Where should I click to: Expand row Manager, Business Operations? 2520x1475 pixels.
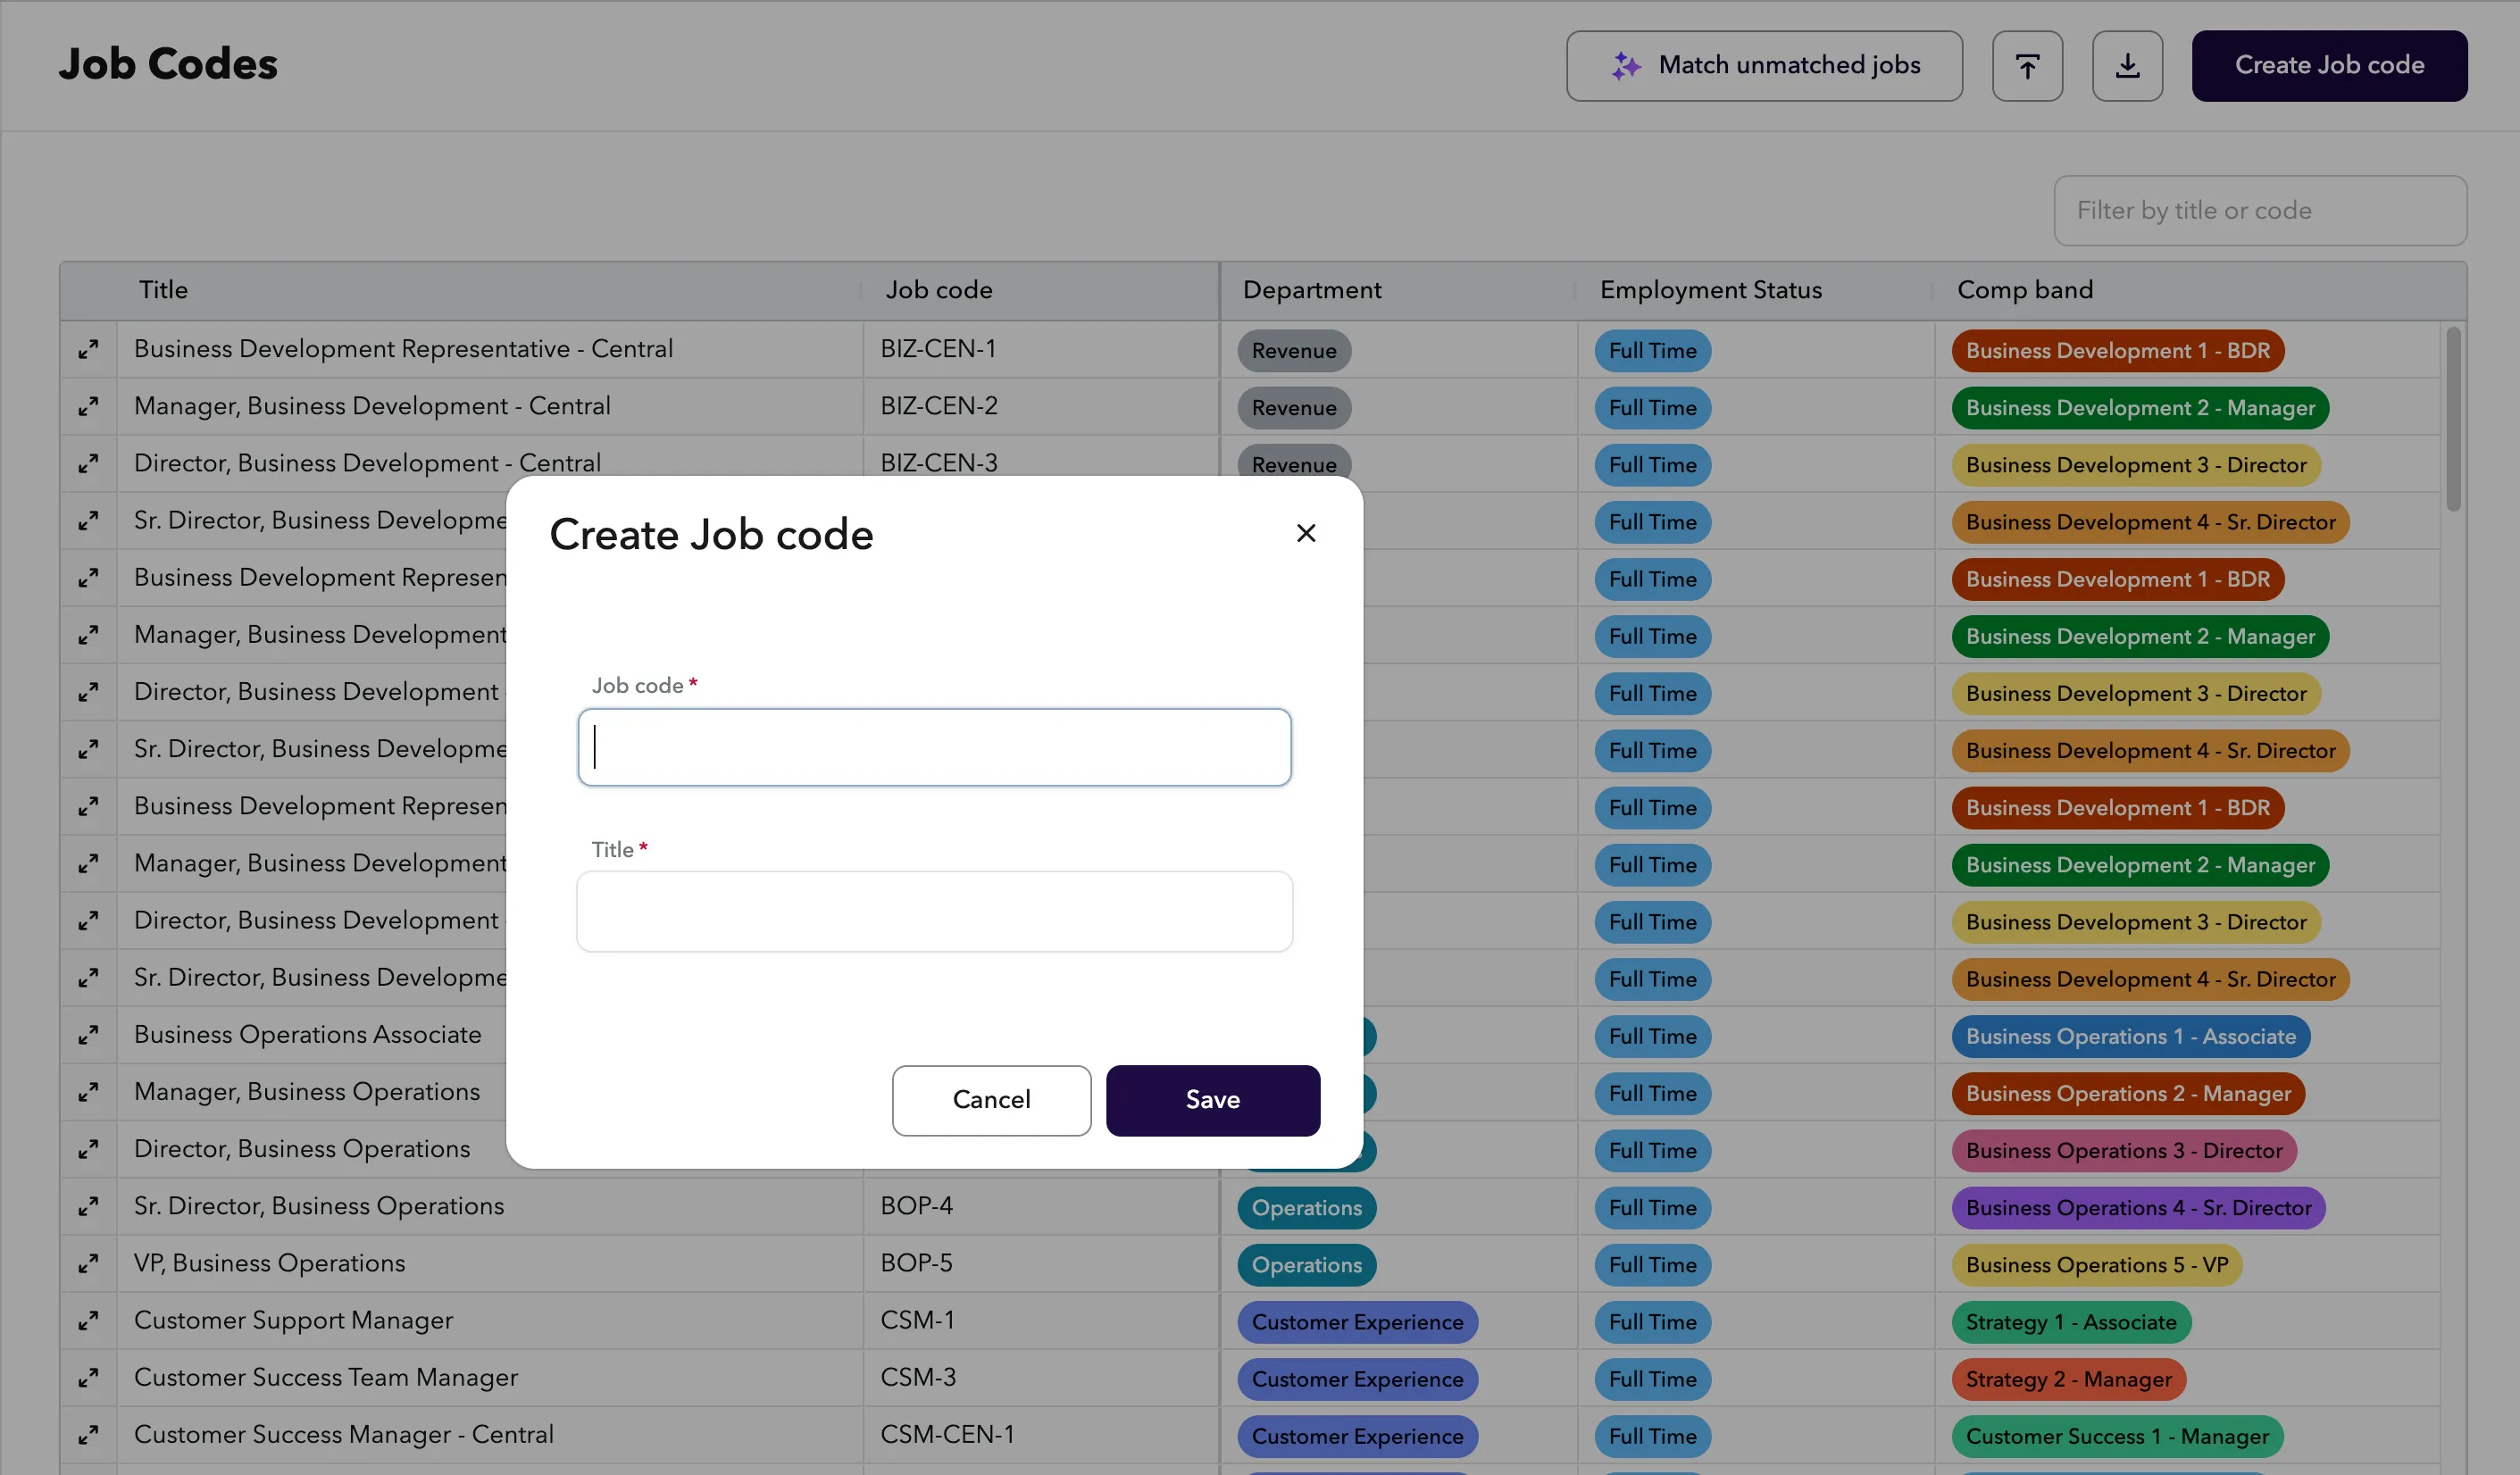[88, 1092]
